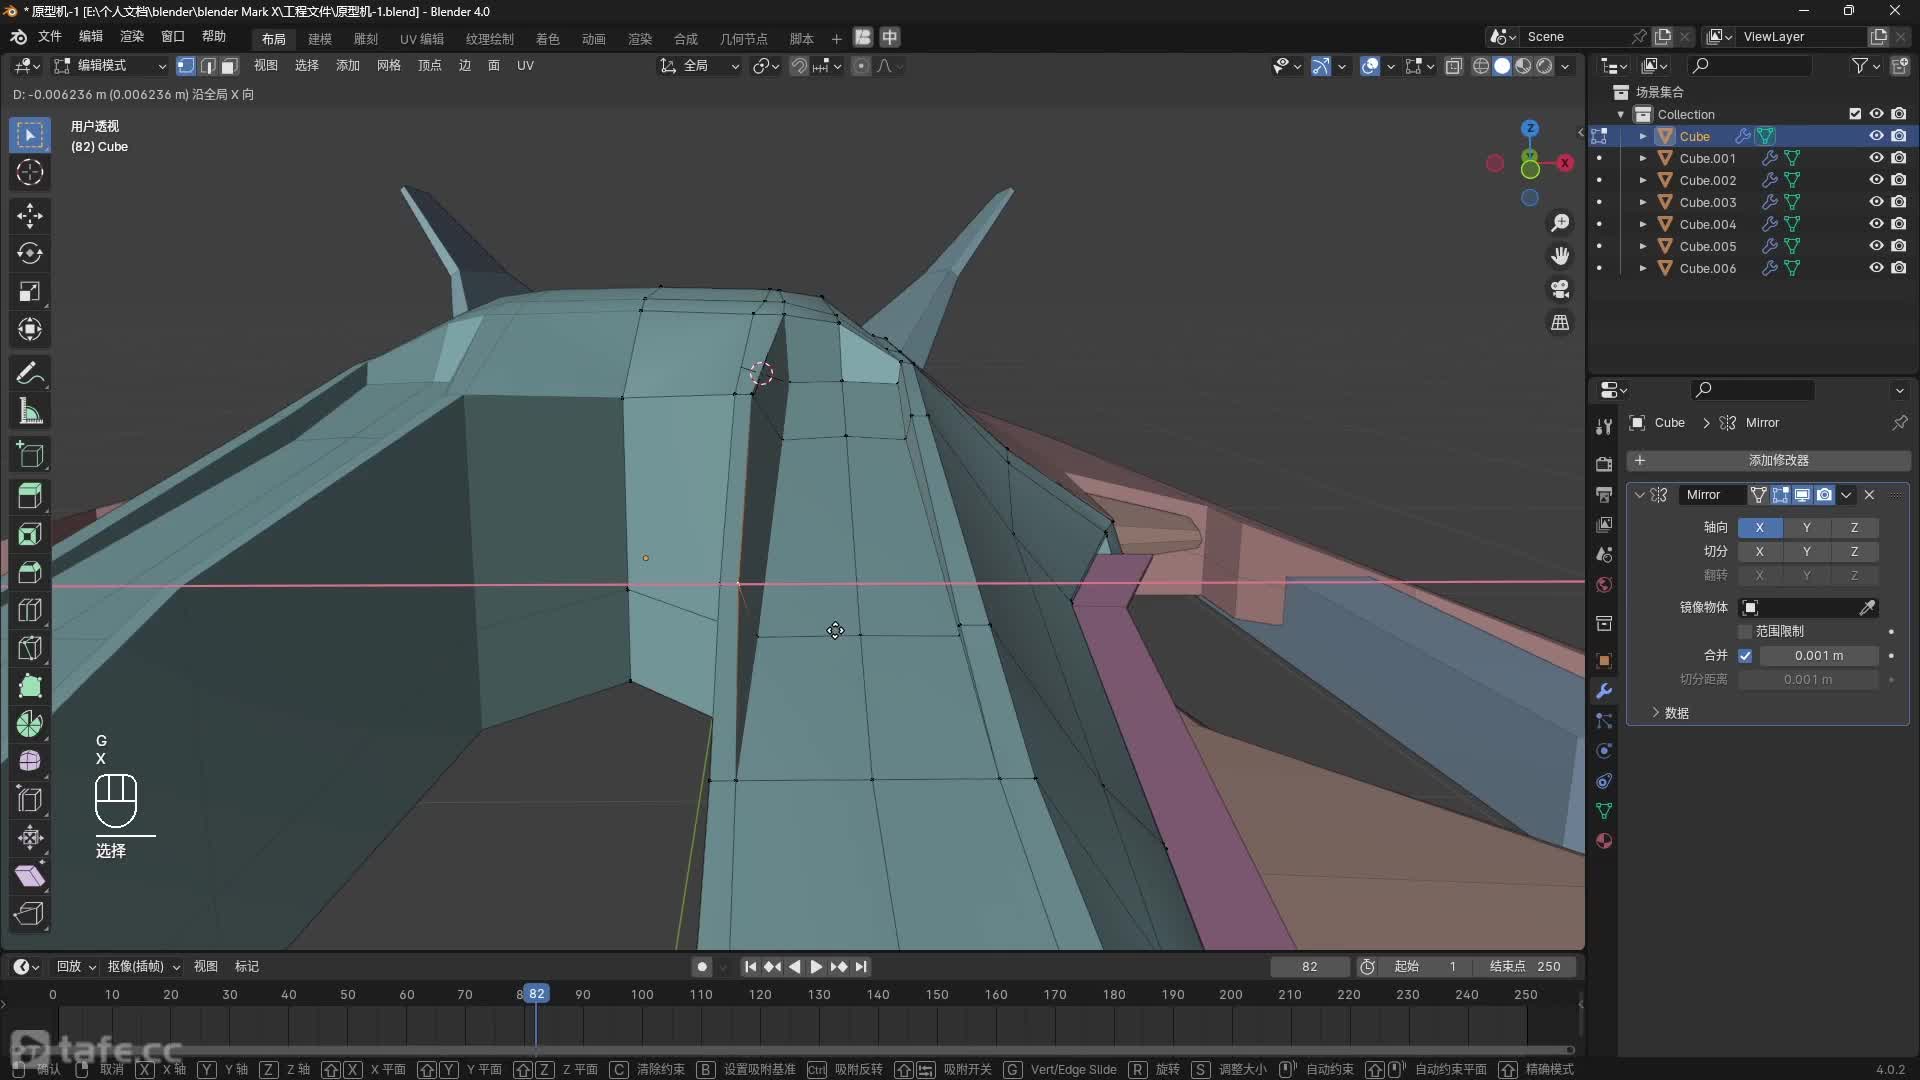This screenshot has height=1080, width=1920.
Task: Click the zoom view magnifier icon
Action: coord(1560,222)
